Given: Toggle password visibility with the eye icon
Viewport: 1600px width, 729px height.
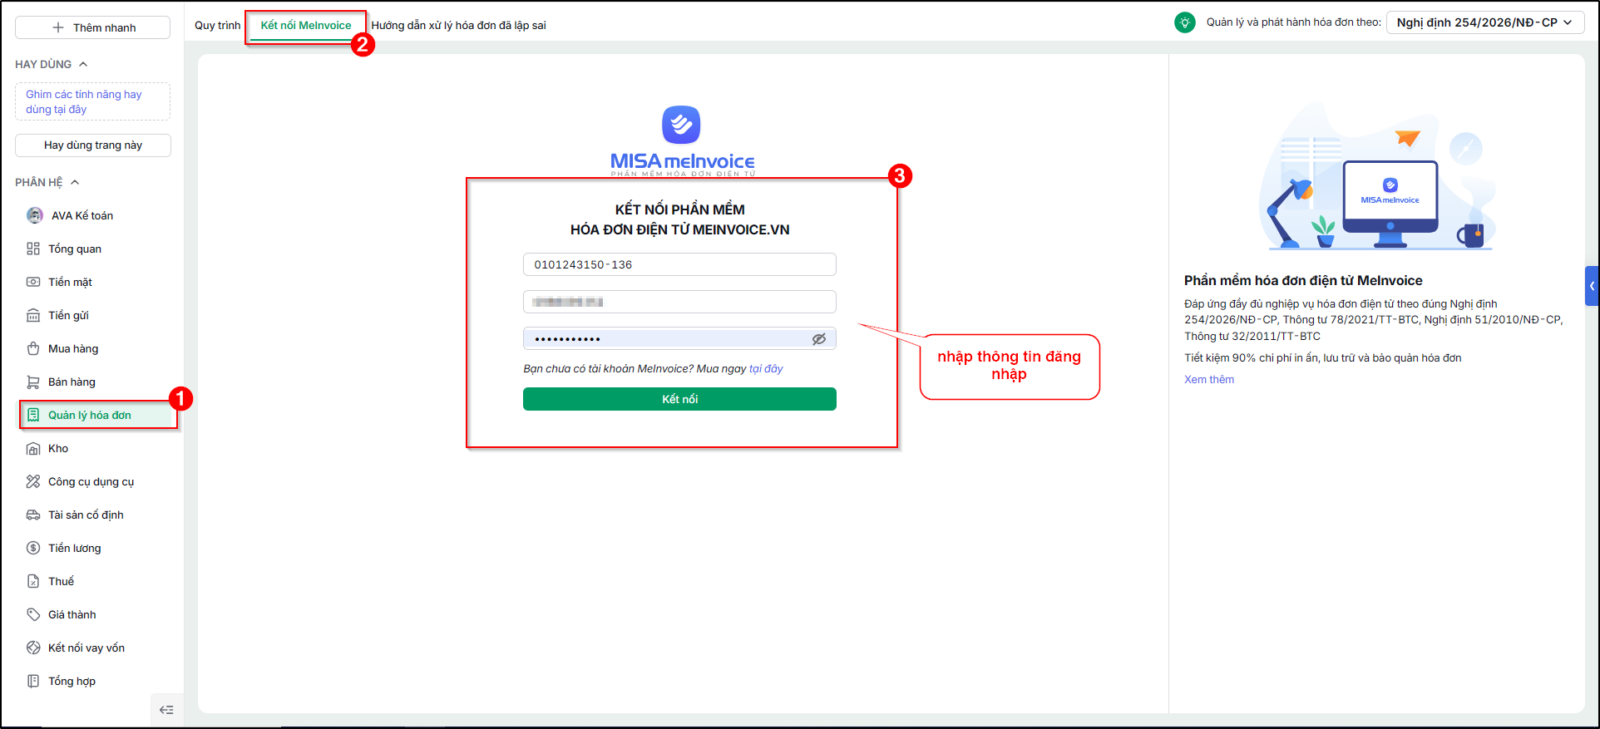Looking at the screenshot, I should pyautogui.click(x=819, y=339).
